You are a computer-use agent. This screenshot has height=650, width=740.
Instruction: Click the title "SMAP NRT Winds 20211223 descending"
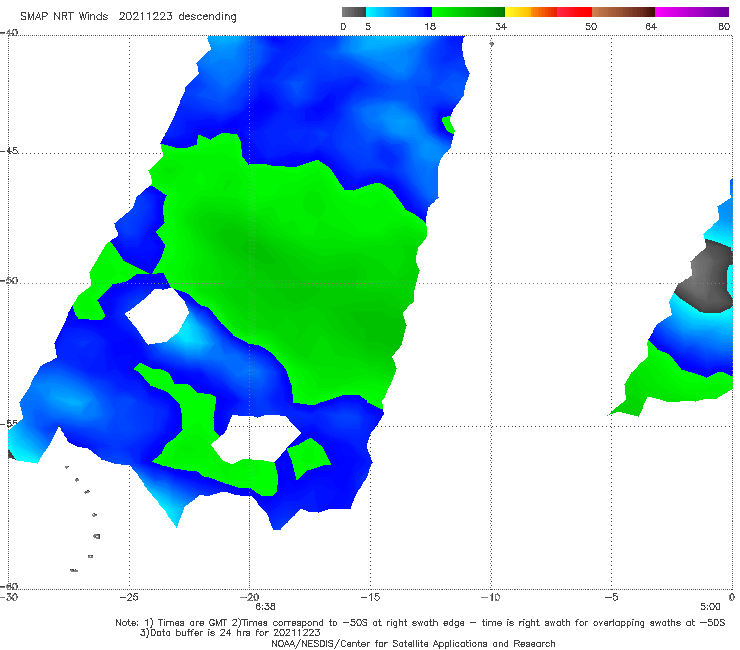point(128,16)
